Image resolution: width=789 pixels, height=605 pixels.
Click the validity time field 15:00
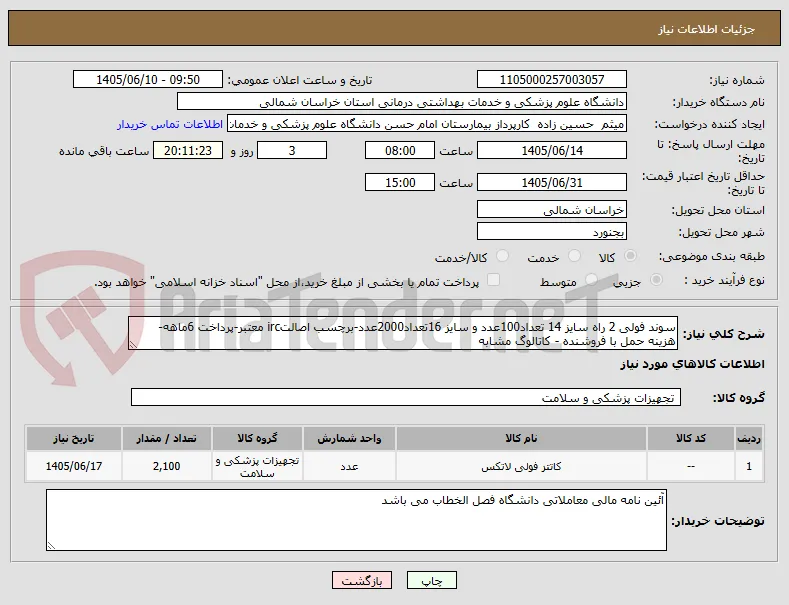pyautogui.click(x=400, y=182)
